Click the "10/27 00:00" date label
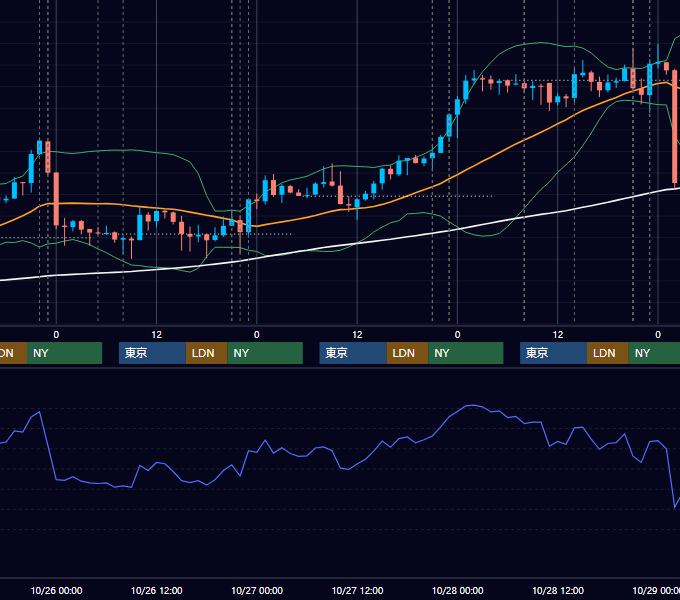This screenshot has height=600, width=680. 257,590
